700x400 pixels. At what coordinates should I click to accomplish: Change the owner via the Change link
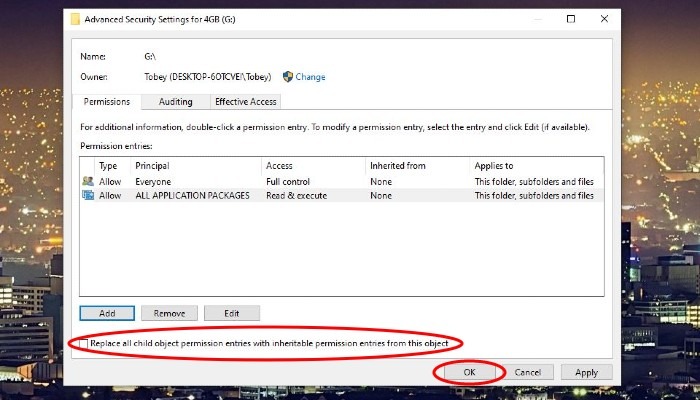click(310, 77)
